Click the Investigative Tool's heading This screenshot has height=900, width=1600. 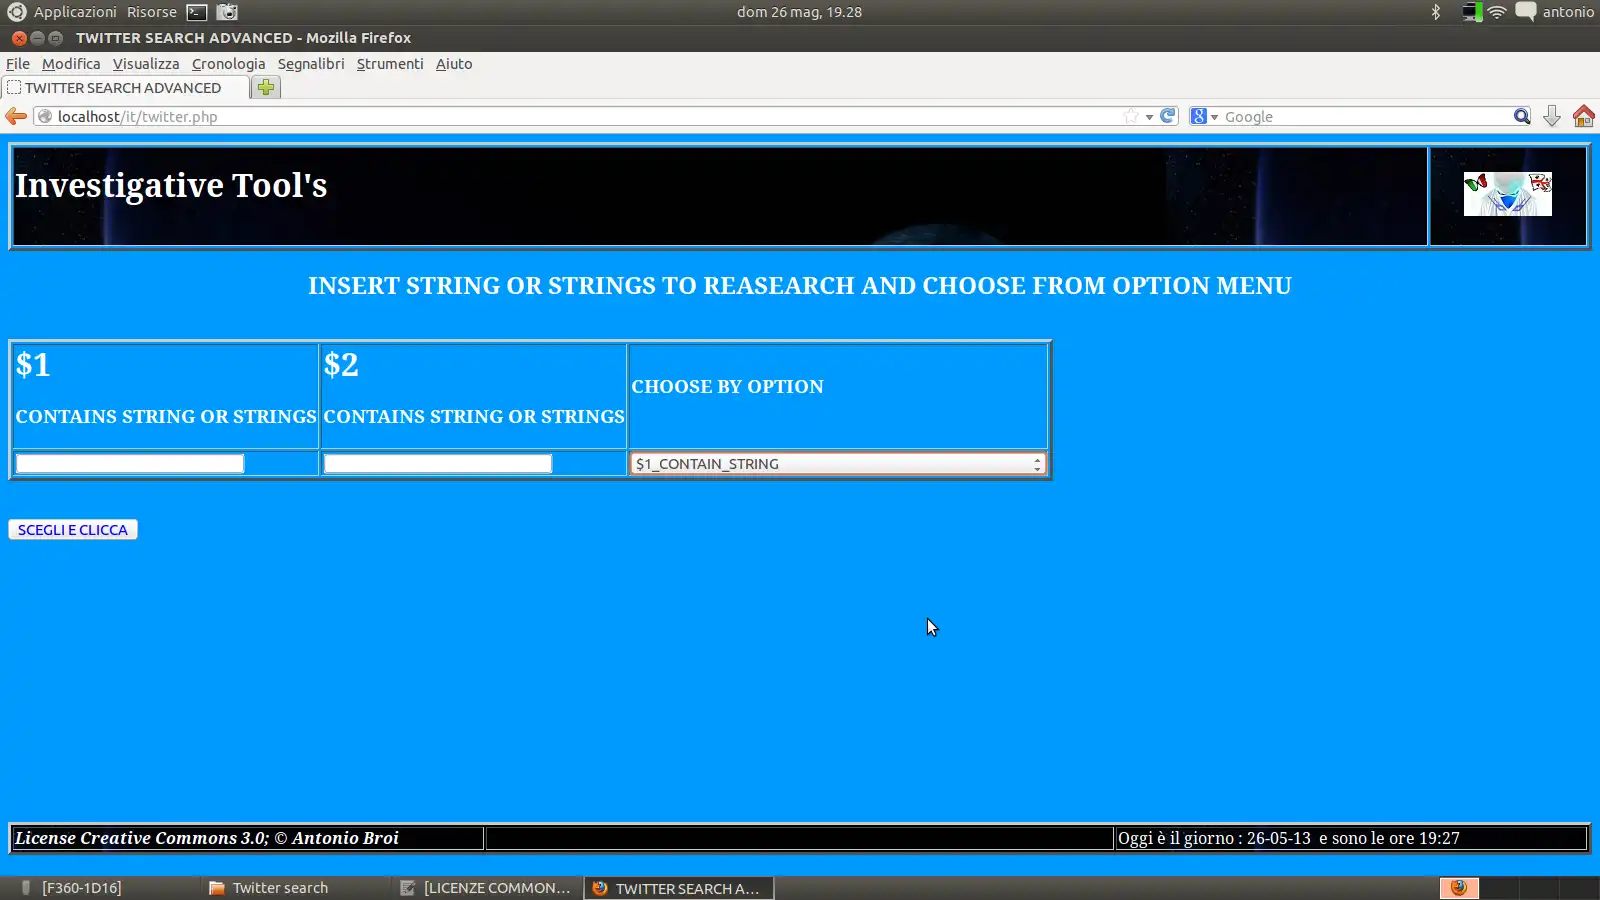171,186
